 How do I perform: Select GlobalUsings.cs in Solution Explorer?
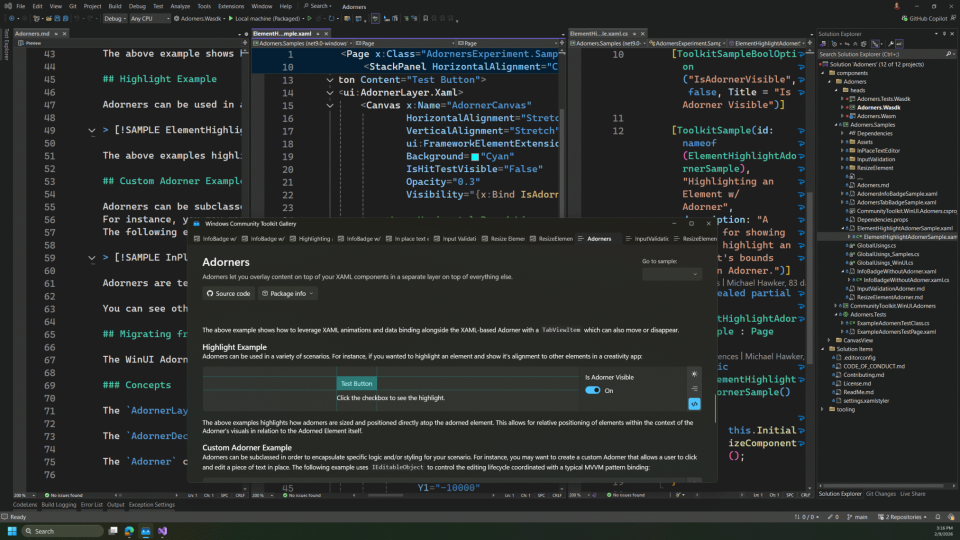point(876,245)
